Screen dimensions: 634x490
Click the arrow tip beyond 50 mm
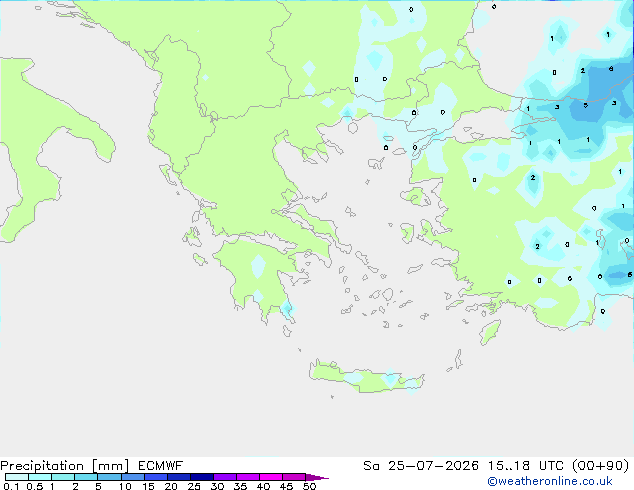click(317, 477)
